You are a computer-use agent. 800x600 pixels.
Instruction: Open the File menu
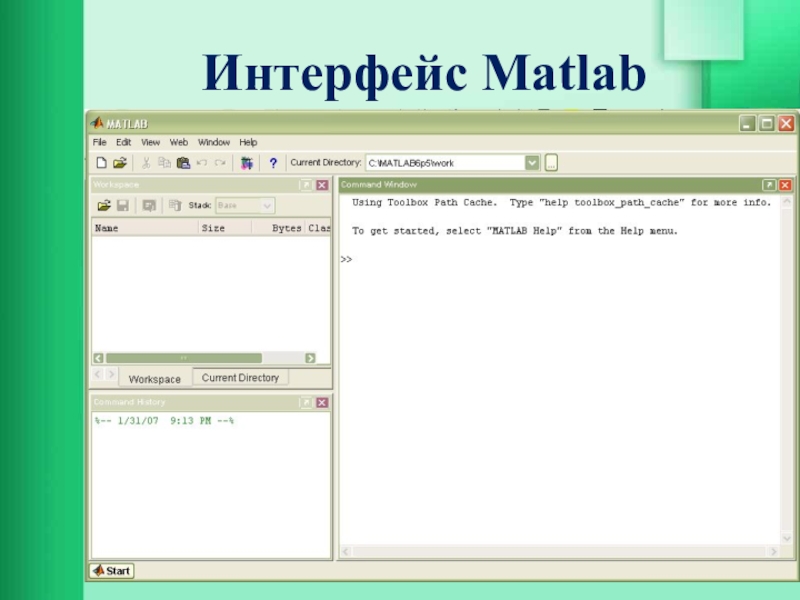click(99, 142)
